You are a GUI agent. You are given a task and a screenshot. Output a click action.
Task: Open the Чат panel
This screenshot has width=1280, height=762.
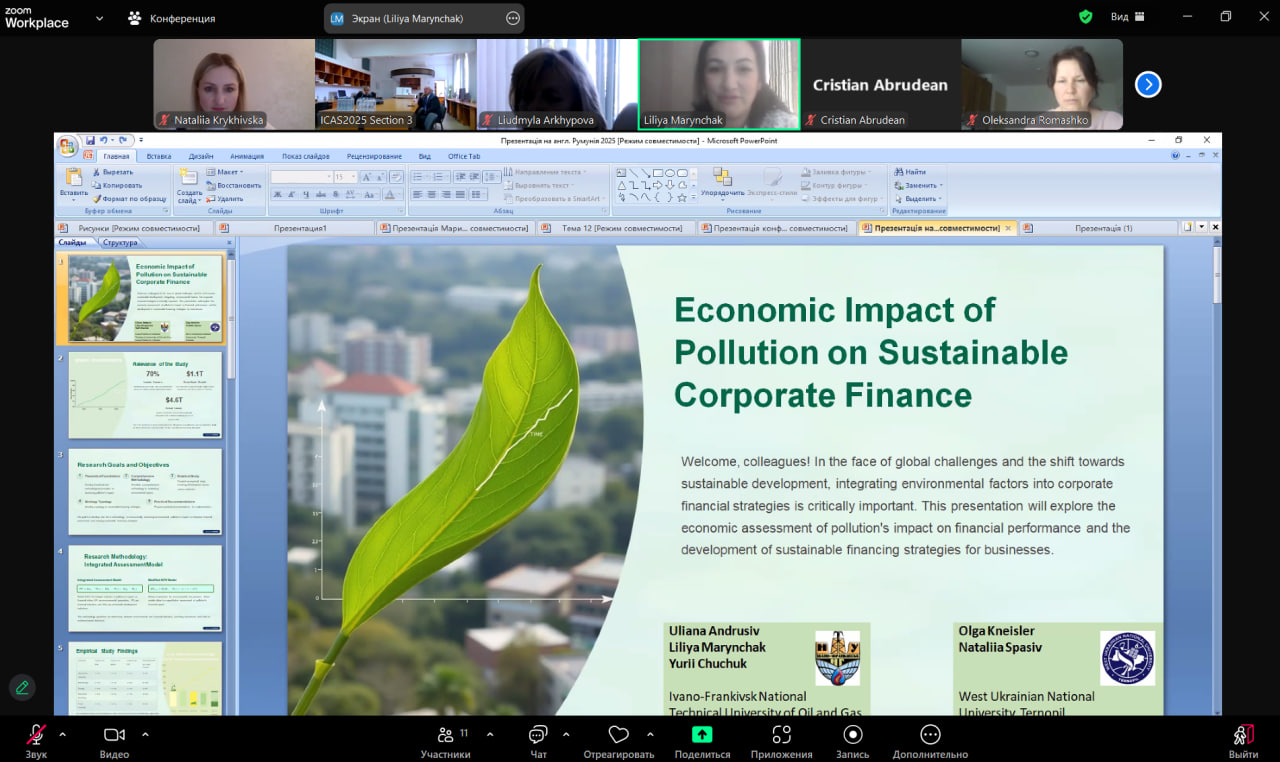(x=538, y=741)
